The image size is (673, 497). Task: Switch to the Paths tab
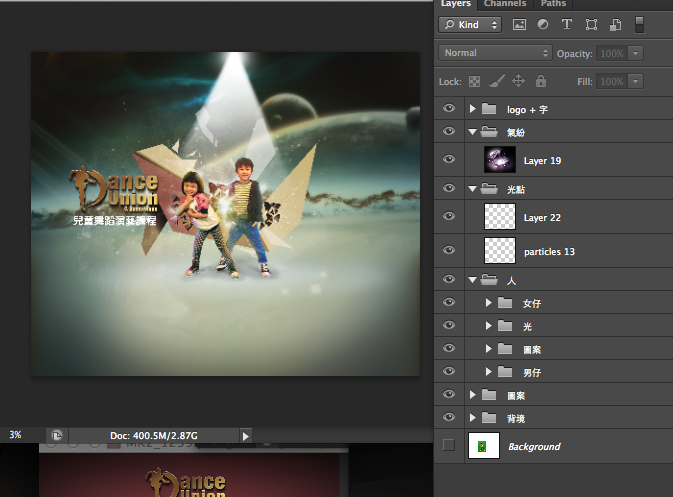[x=553, y=3]
